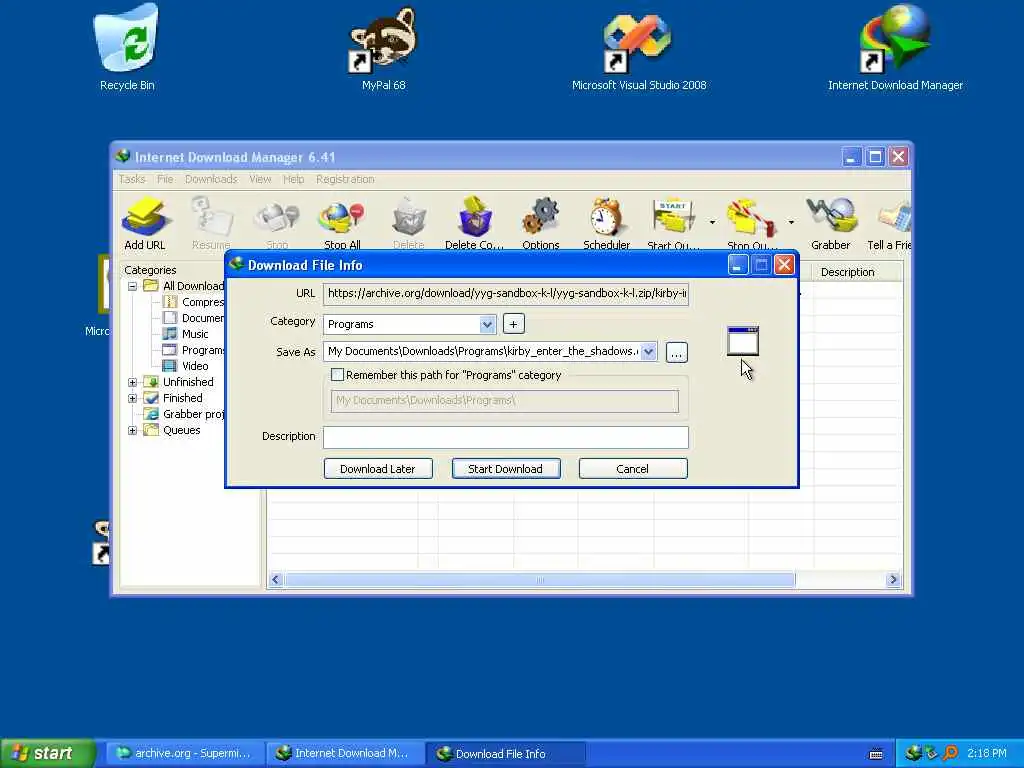This screenshot has height=768, width=1024.
Task: Click the Description column header
Action: click(857, 272)
